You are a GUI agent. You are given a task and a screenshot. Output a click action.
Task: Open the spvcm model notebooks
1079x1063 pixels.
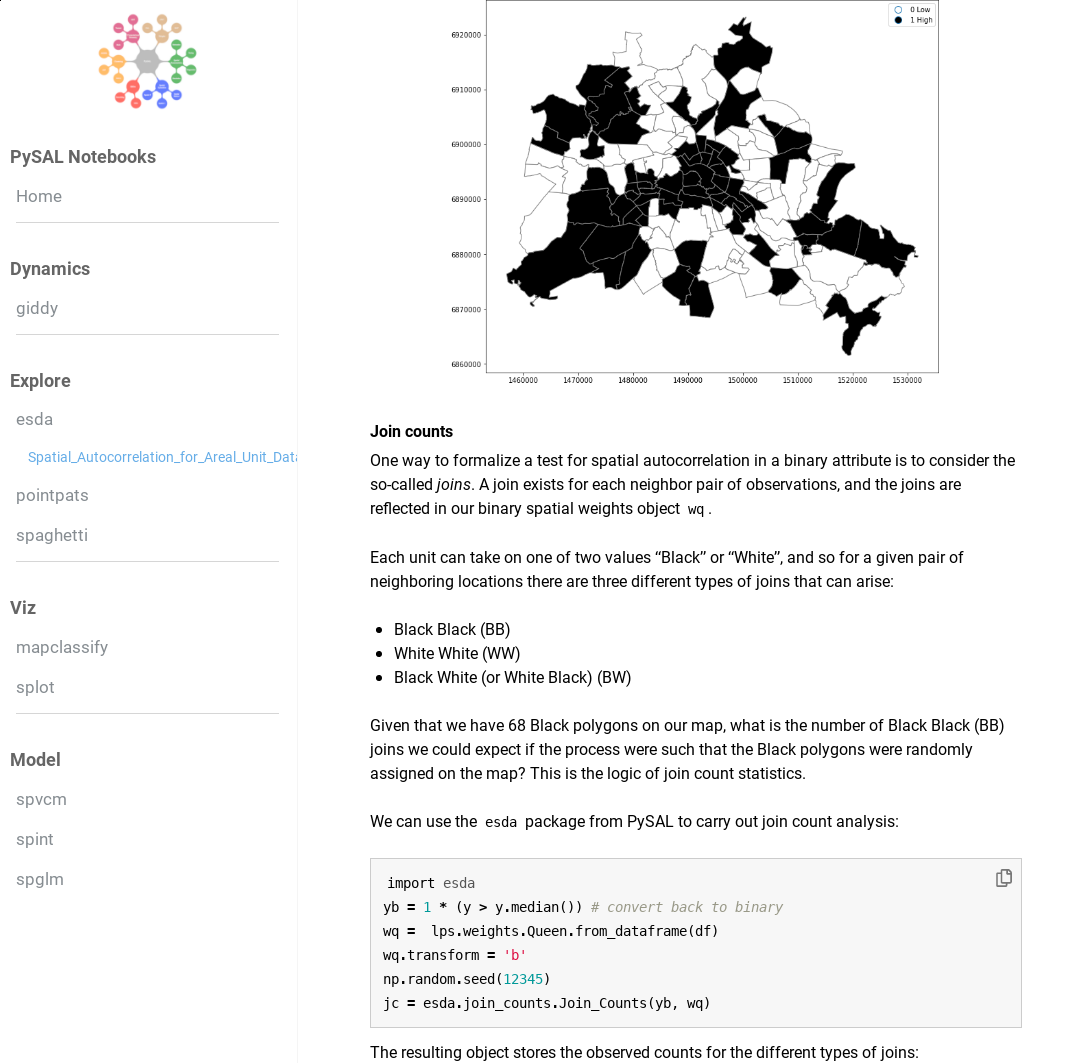[x=41, y=799]
